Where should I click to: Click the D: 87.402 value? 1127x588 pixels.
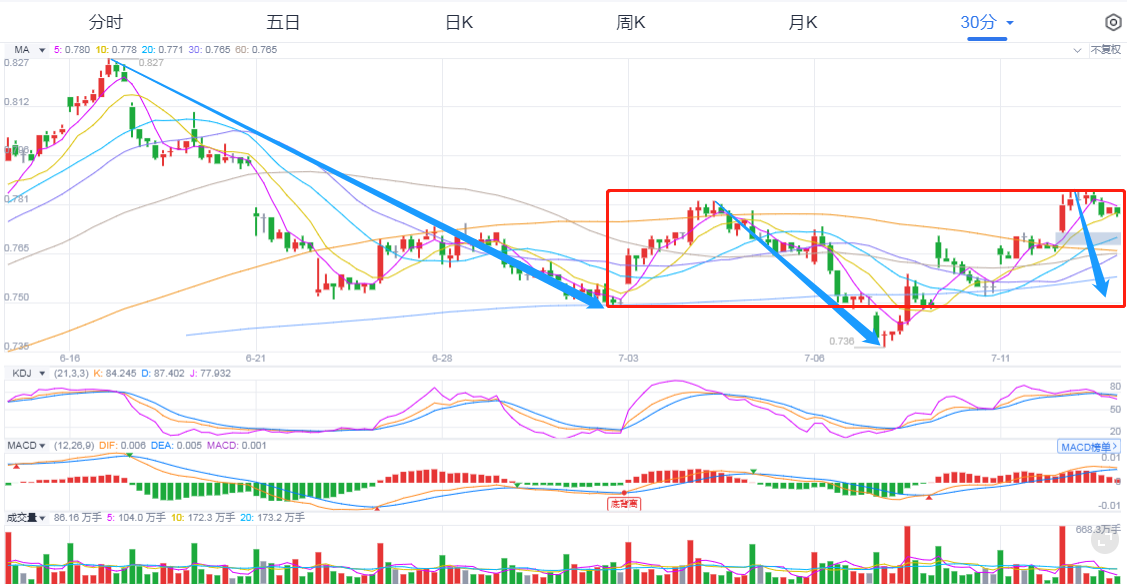click(163, 373)
